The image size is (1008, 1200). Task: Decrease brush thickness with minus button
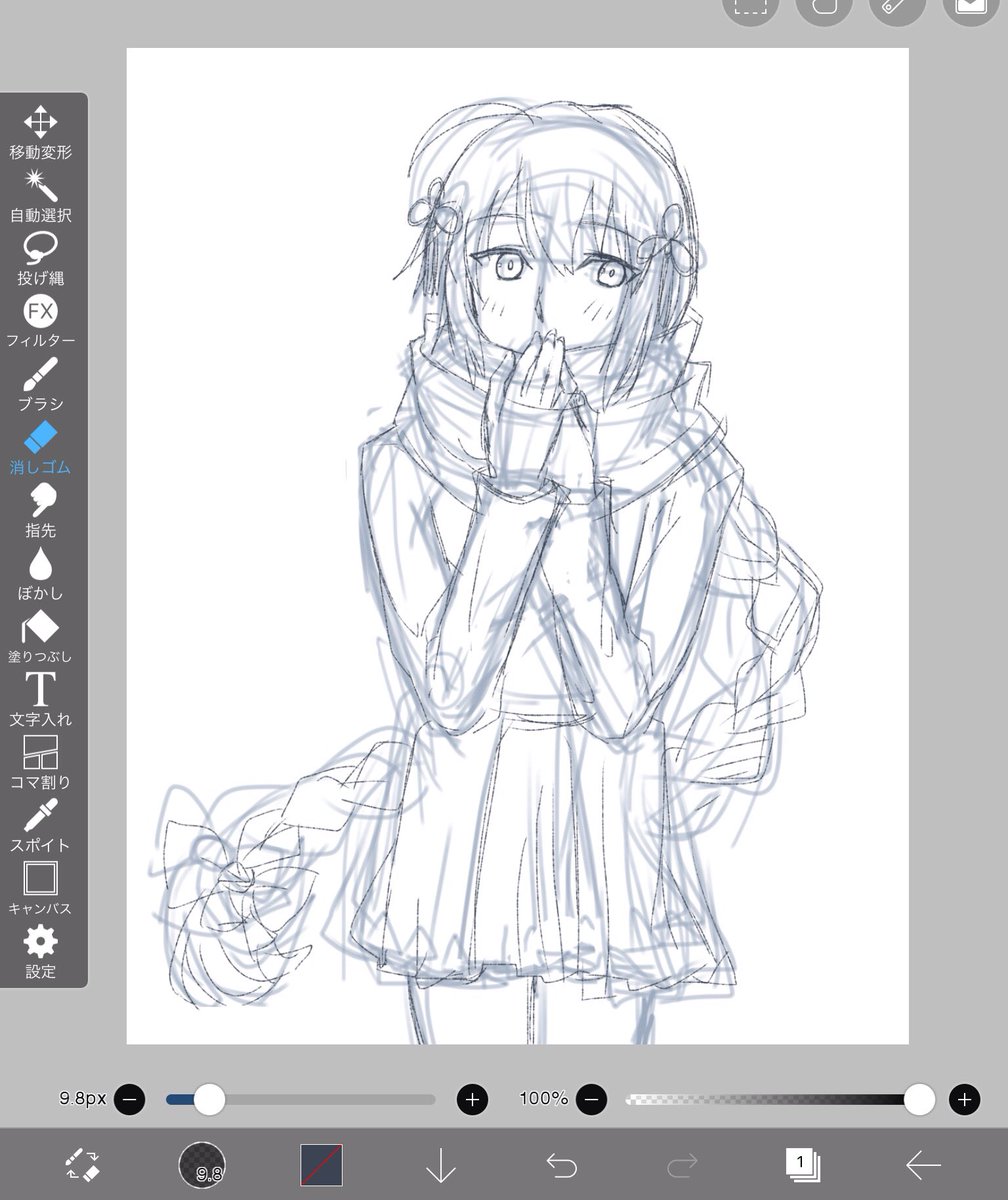coord(129,1100)
